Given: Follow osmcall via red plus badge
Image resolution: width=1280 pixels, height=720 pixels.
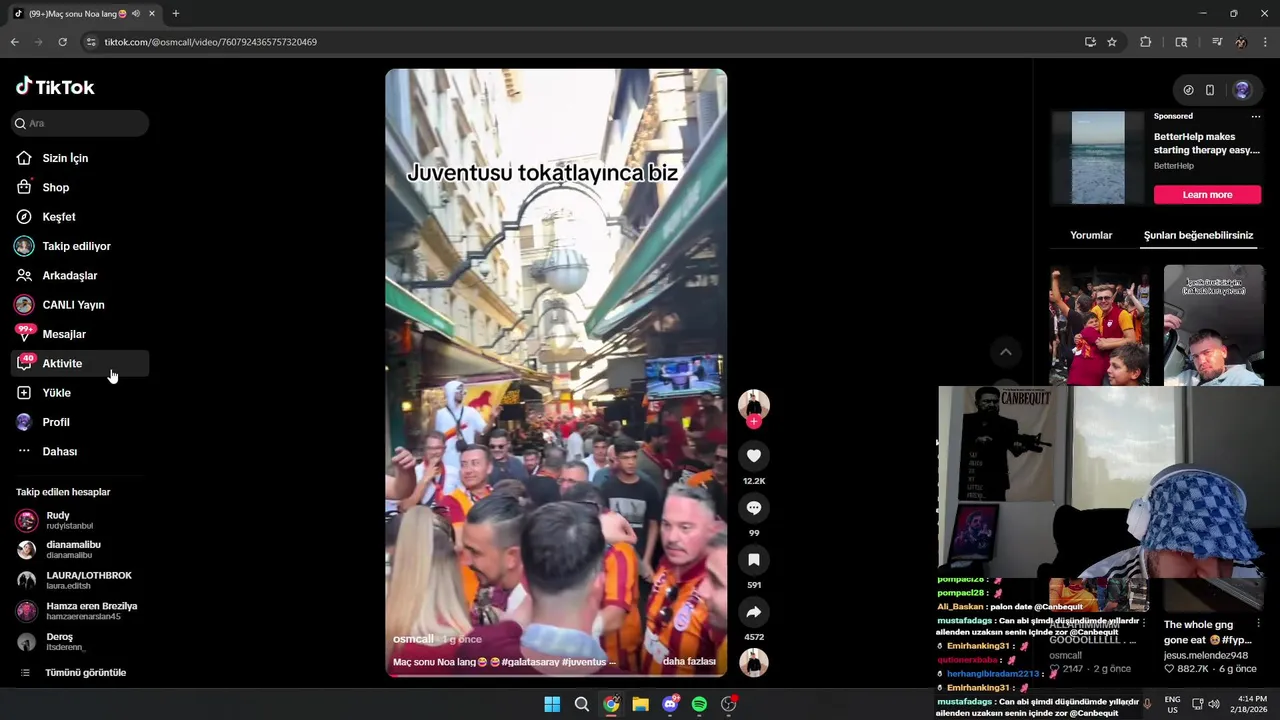Looking at the screenshot, I should point(754,422).
